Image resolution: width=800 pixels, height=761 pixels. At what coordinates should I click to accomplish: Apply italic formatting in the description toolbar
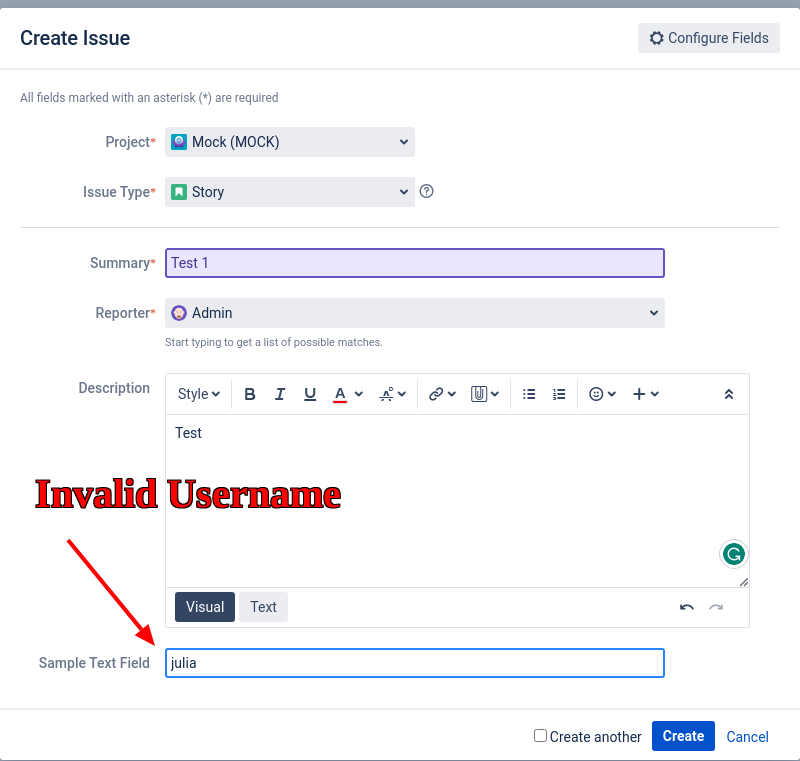click(x=280, y=394)
